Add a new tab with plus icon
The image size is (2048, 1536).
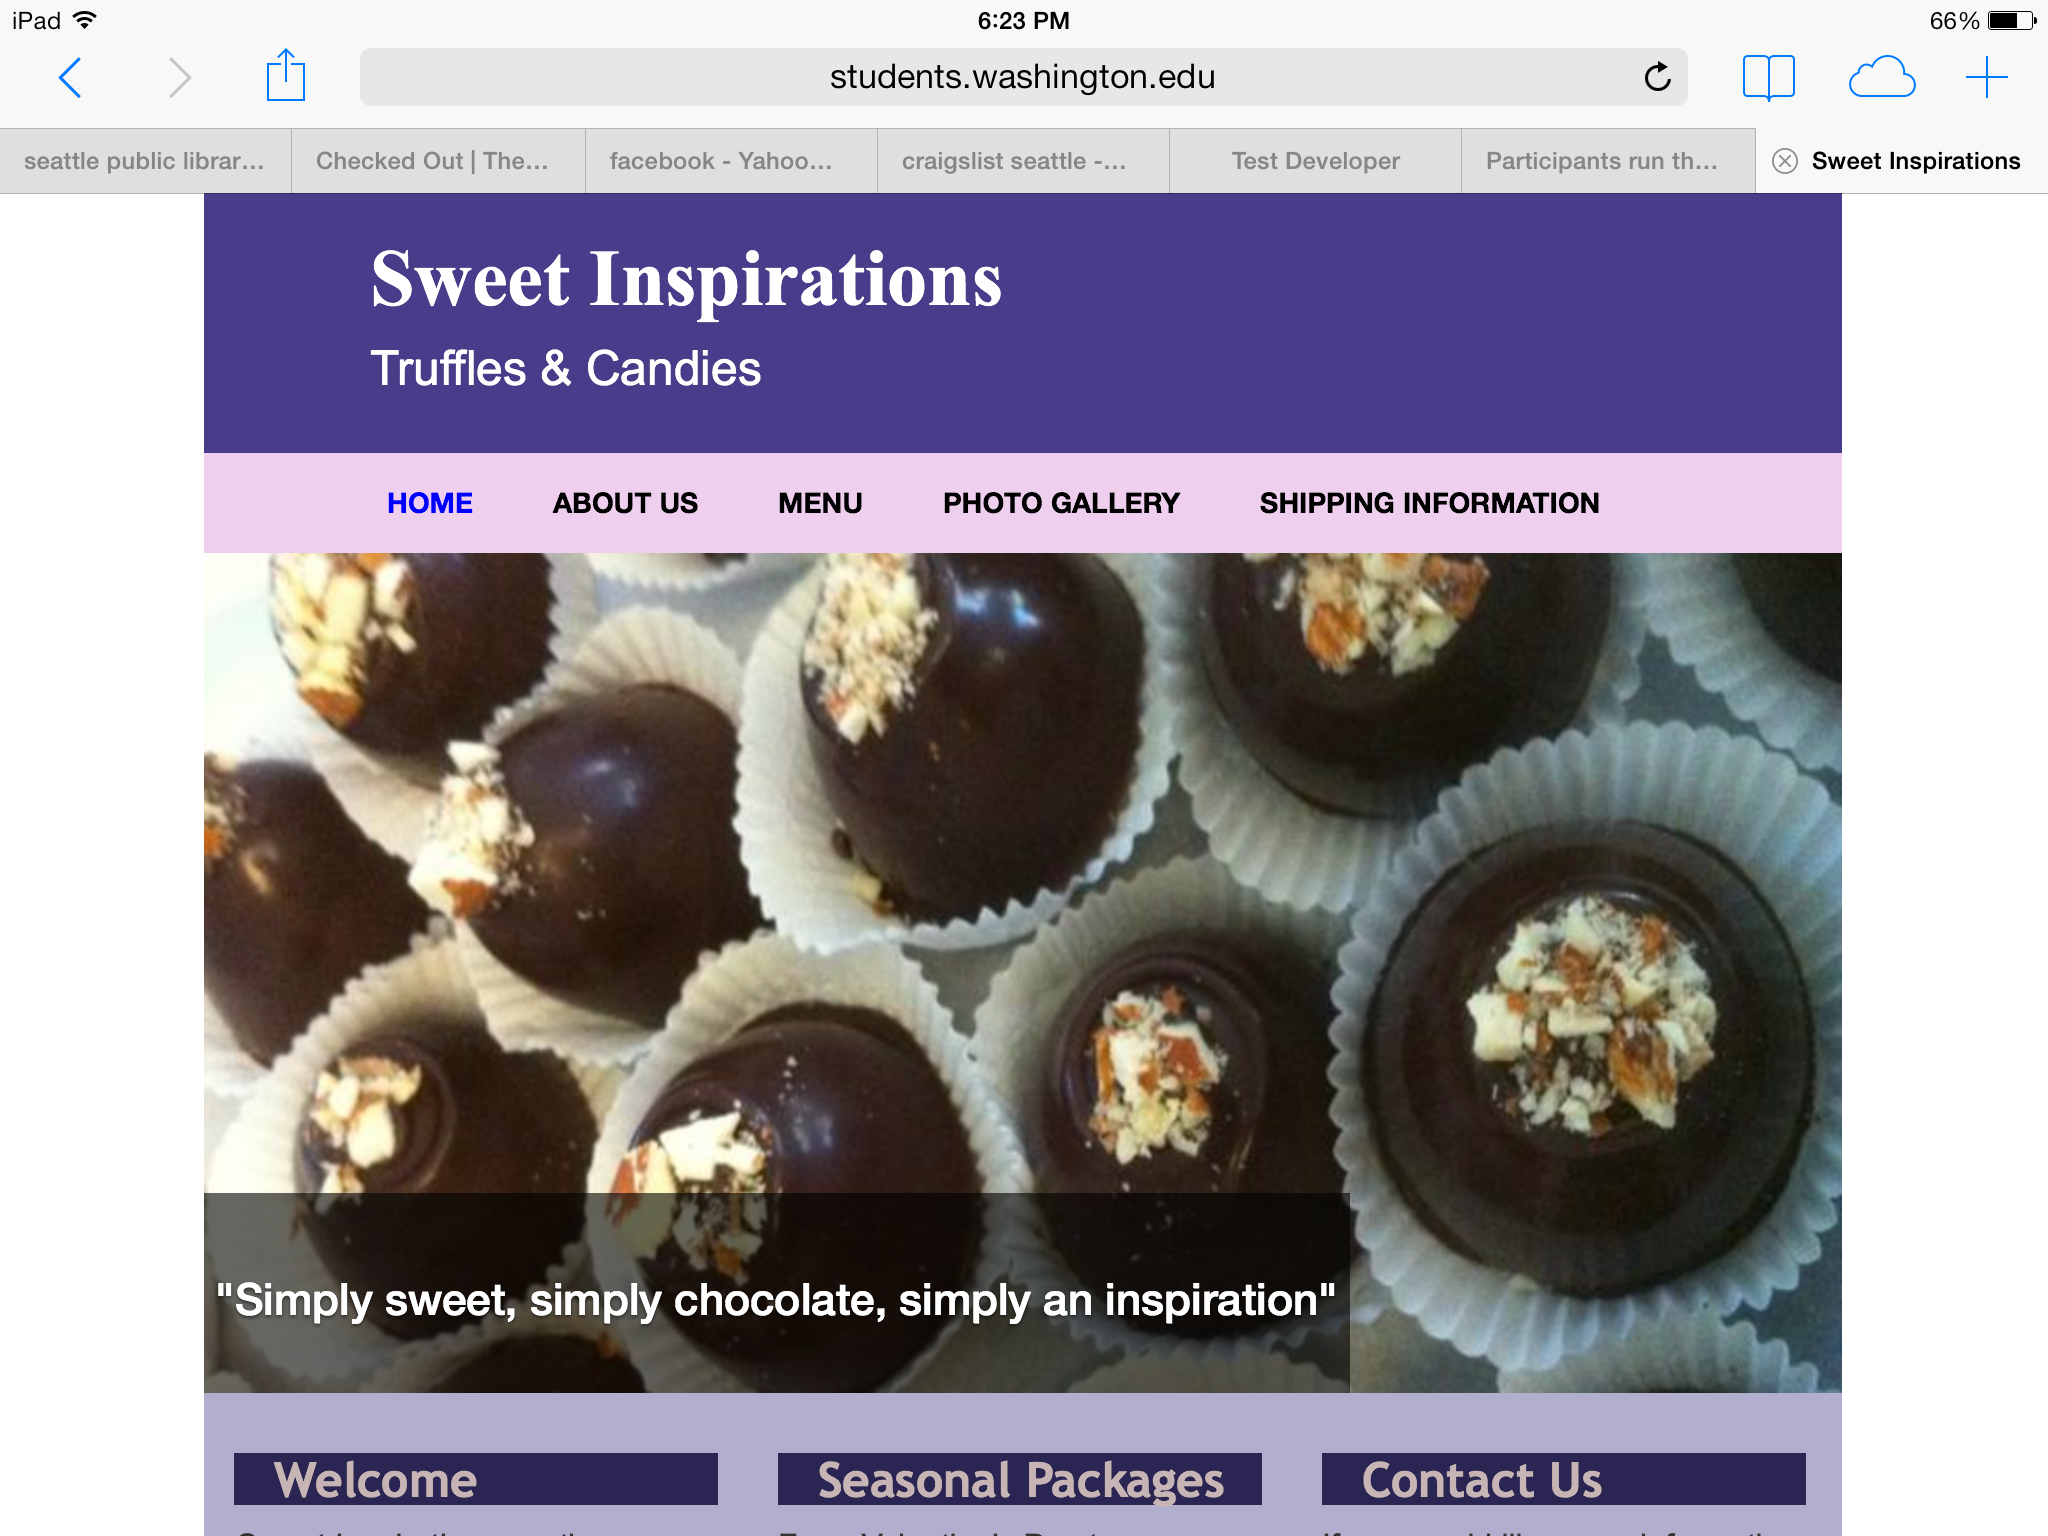pyautogui.click(x=1986, y=77)
